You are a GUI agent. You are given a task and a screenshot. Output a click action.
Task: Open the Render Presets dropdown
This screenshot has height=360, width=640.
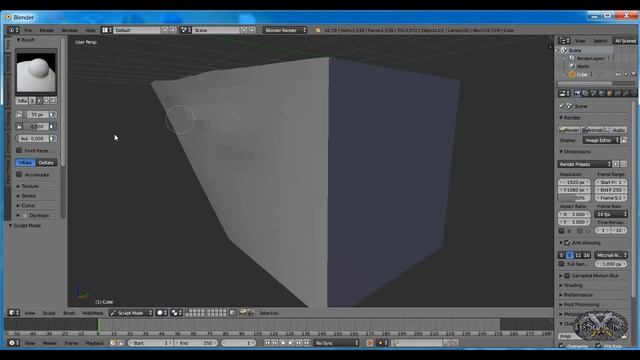pos(584,164)
